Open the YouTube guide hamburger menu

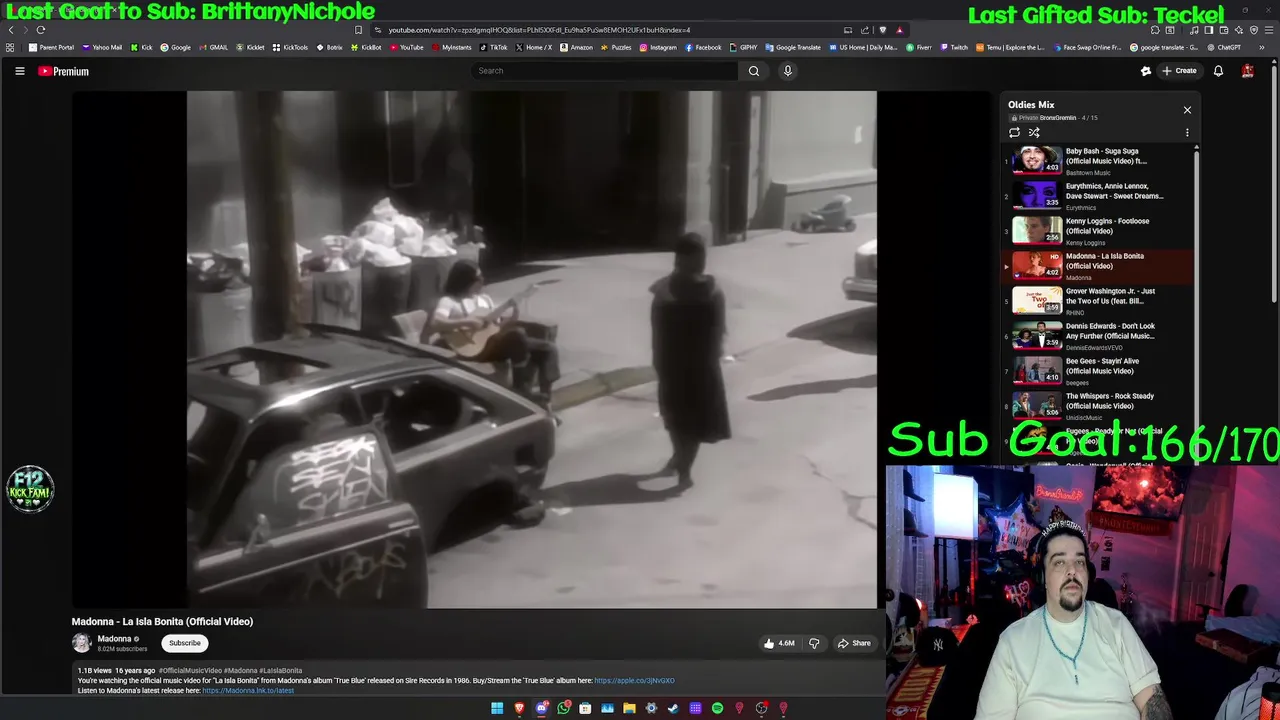click(19, 71)
